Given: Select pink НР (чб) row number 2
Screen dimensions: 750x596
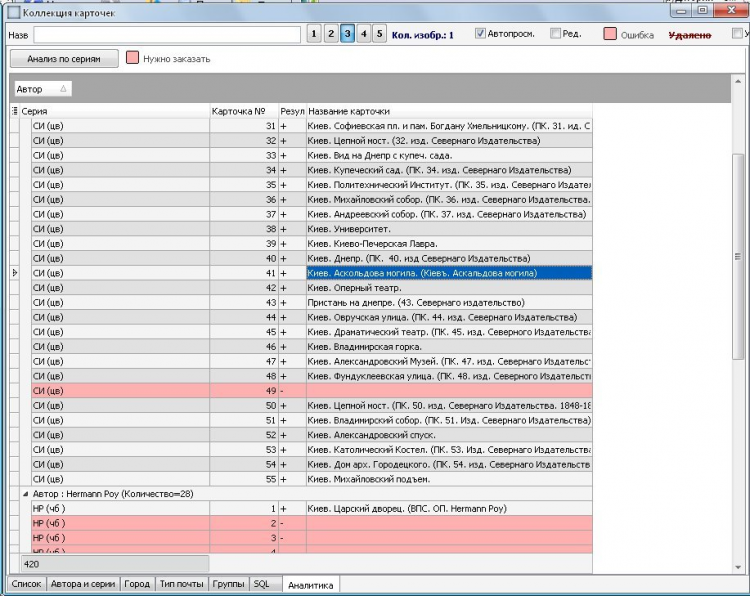Looking at the screenshot, I should point(312,523).
